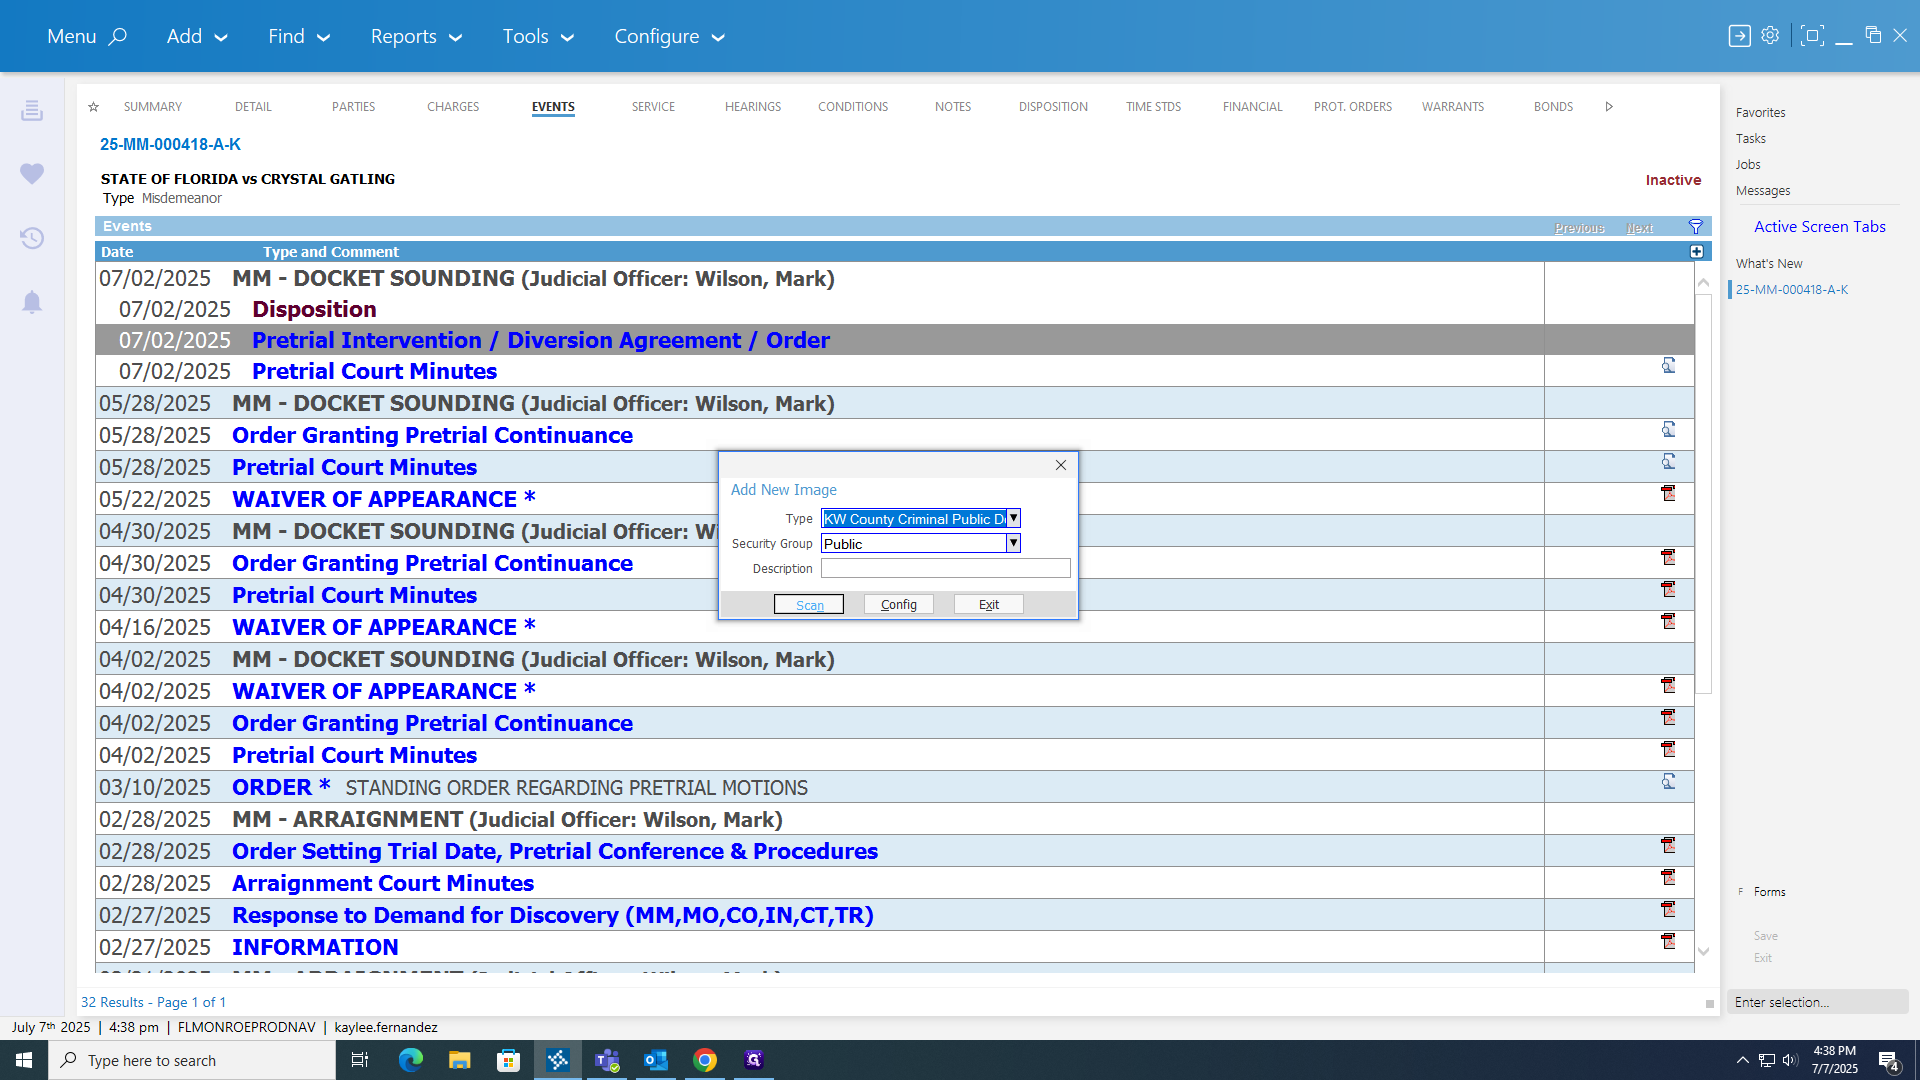
Task: Open Microsoft Teams from the taskbar
Action: 607,1060
